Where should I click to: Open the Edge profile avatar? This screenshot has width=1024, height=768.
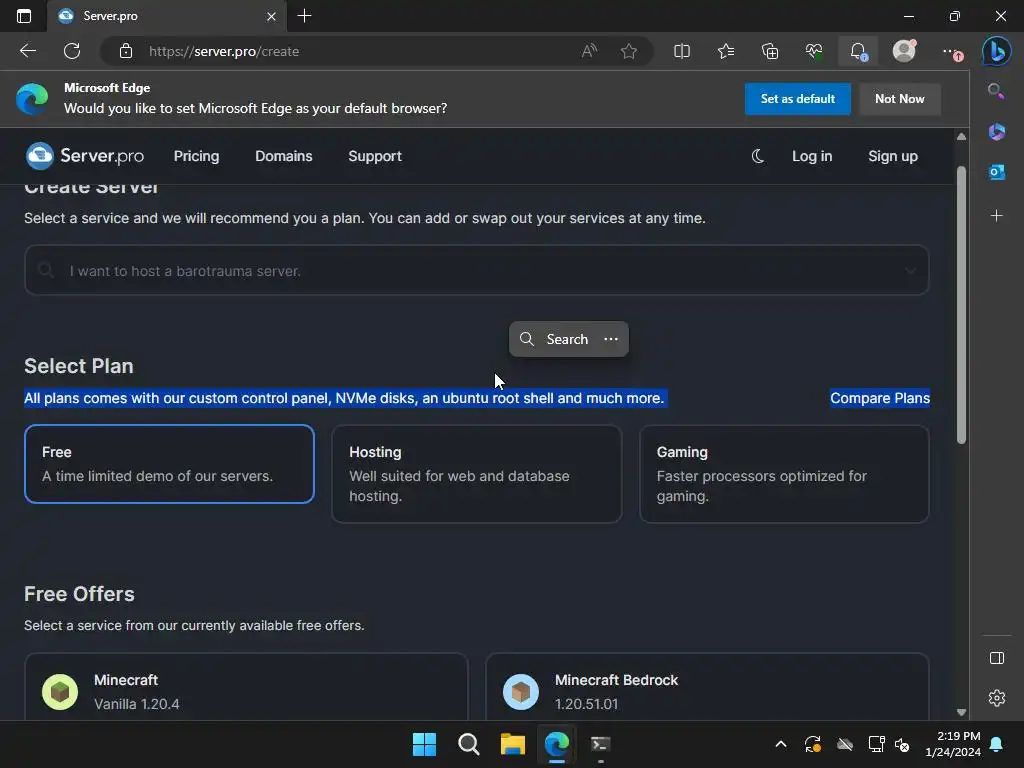[904, 51]
